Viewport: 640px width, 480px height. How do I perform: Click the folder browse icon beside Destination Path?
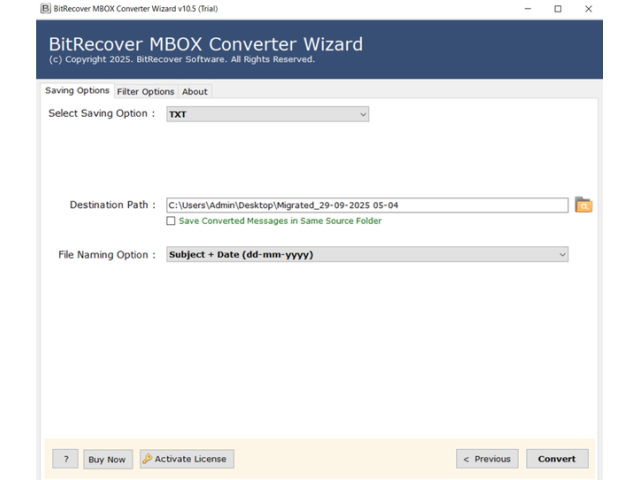(583, 205)
